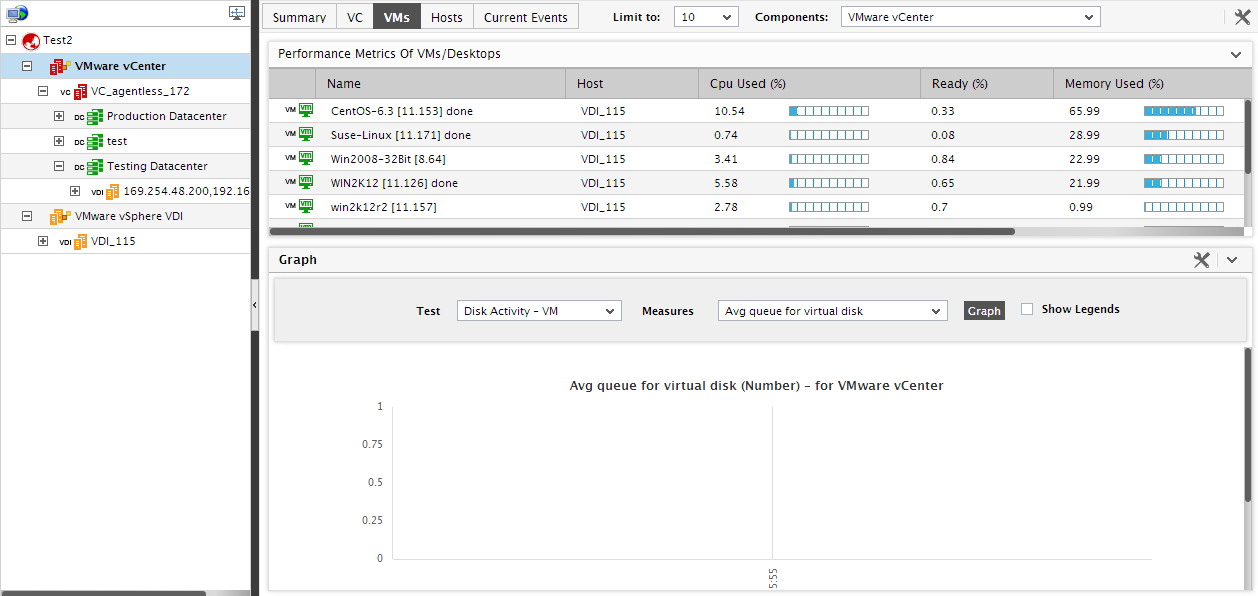Collapse the VC_agentless_172 node
Image resolution: width=1258 pixels, height=596 pixels.
point(43,91)
